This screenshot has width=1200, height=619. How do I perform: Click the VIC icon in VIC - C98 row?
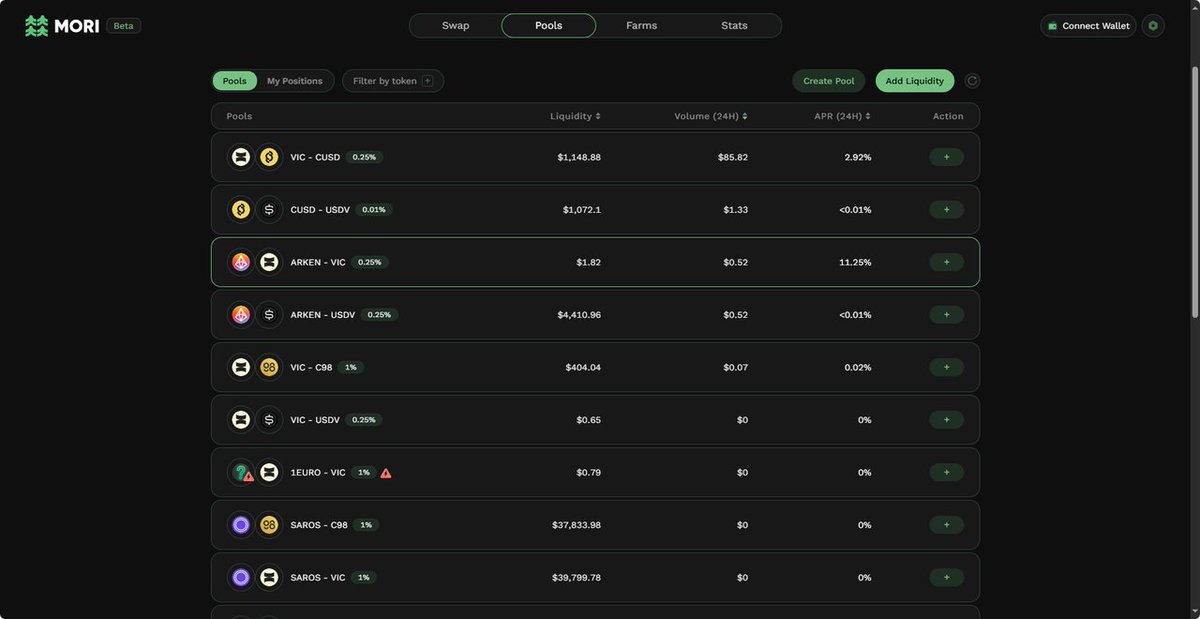(241, 367)
